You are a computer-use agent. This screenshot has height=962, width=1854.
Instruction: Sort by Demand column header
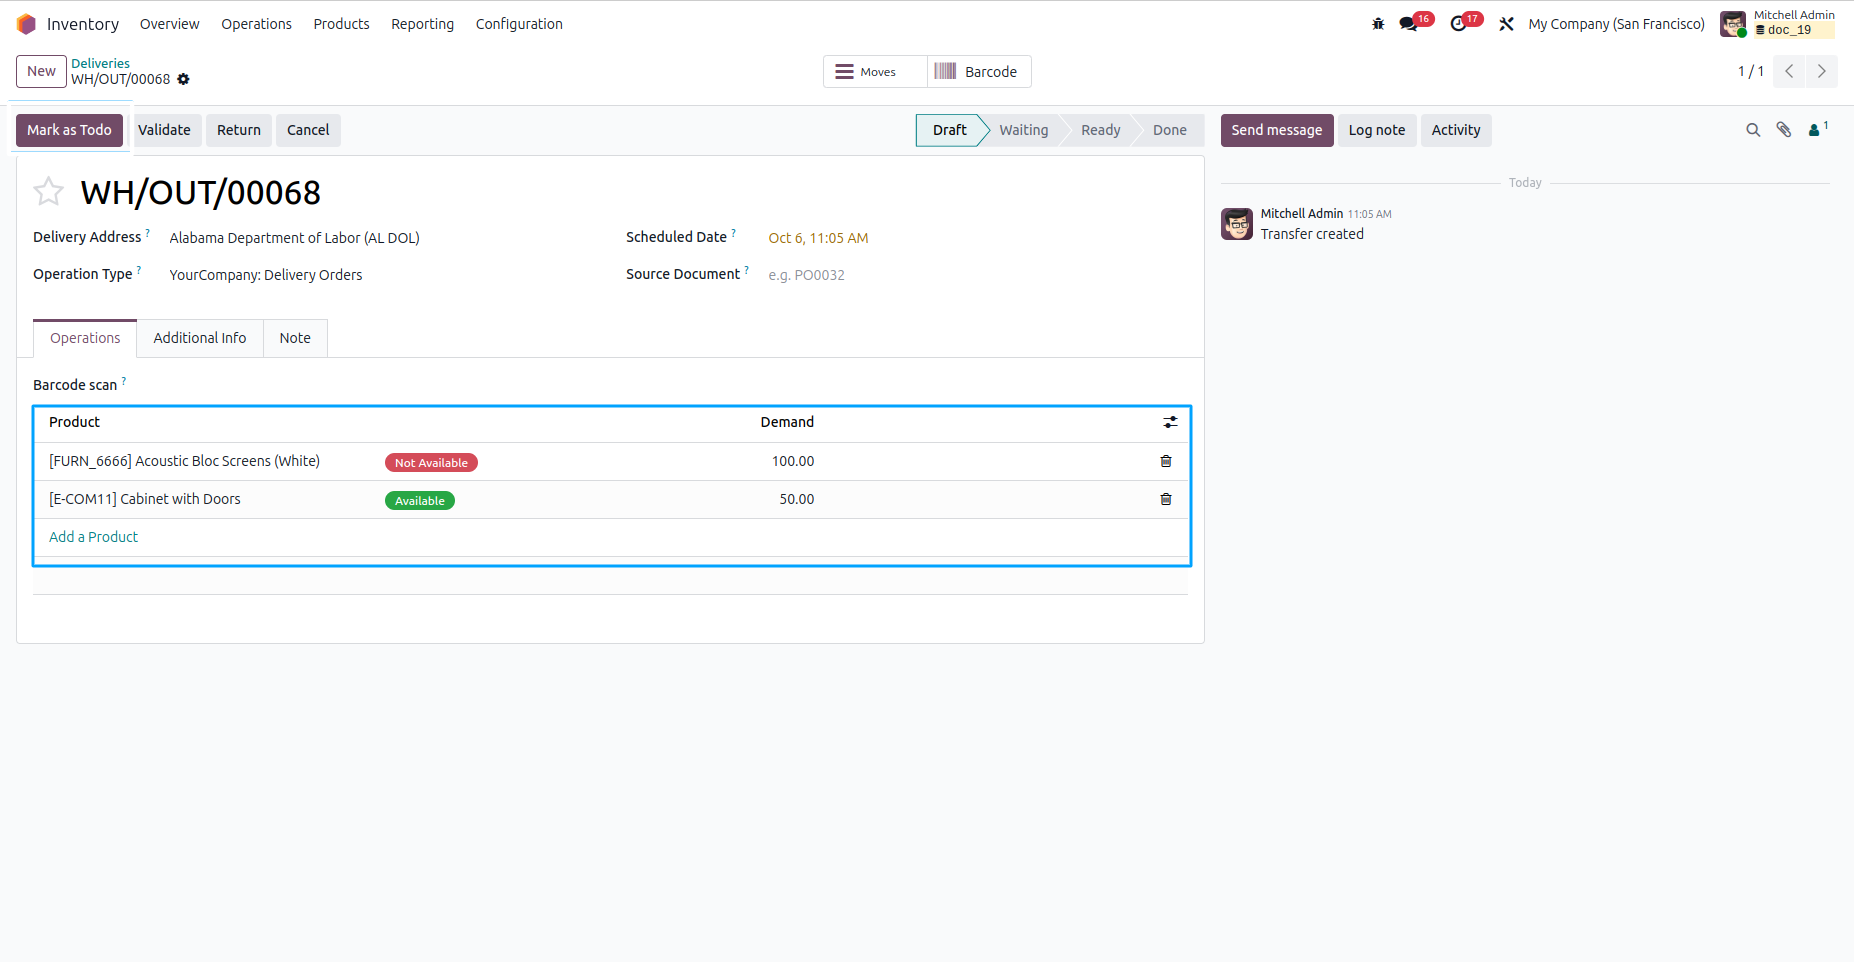tap(787, 422)
